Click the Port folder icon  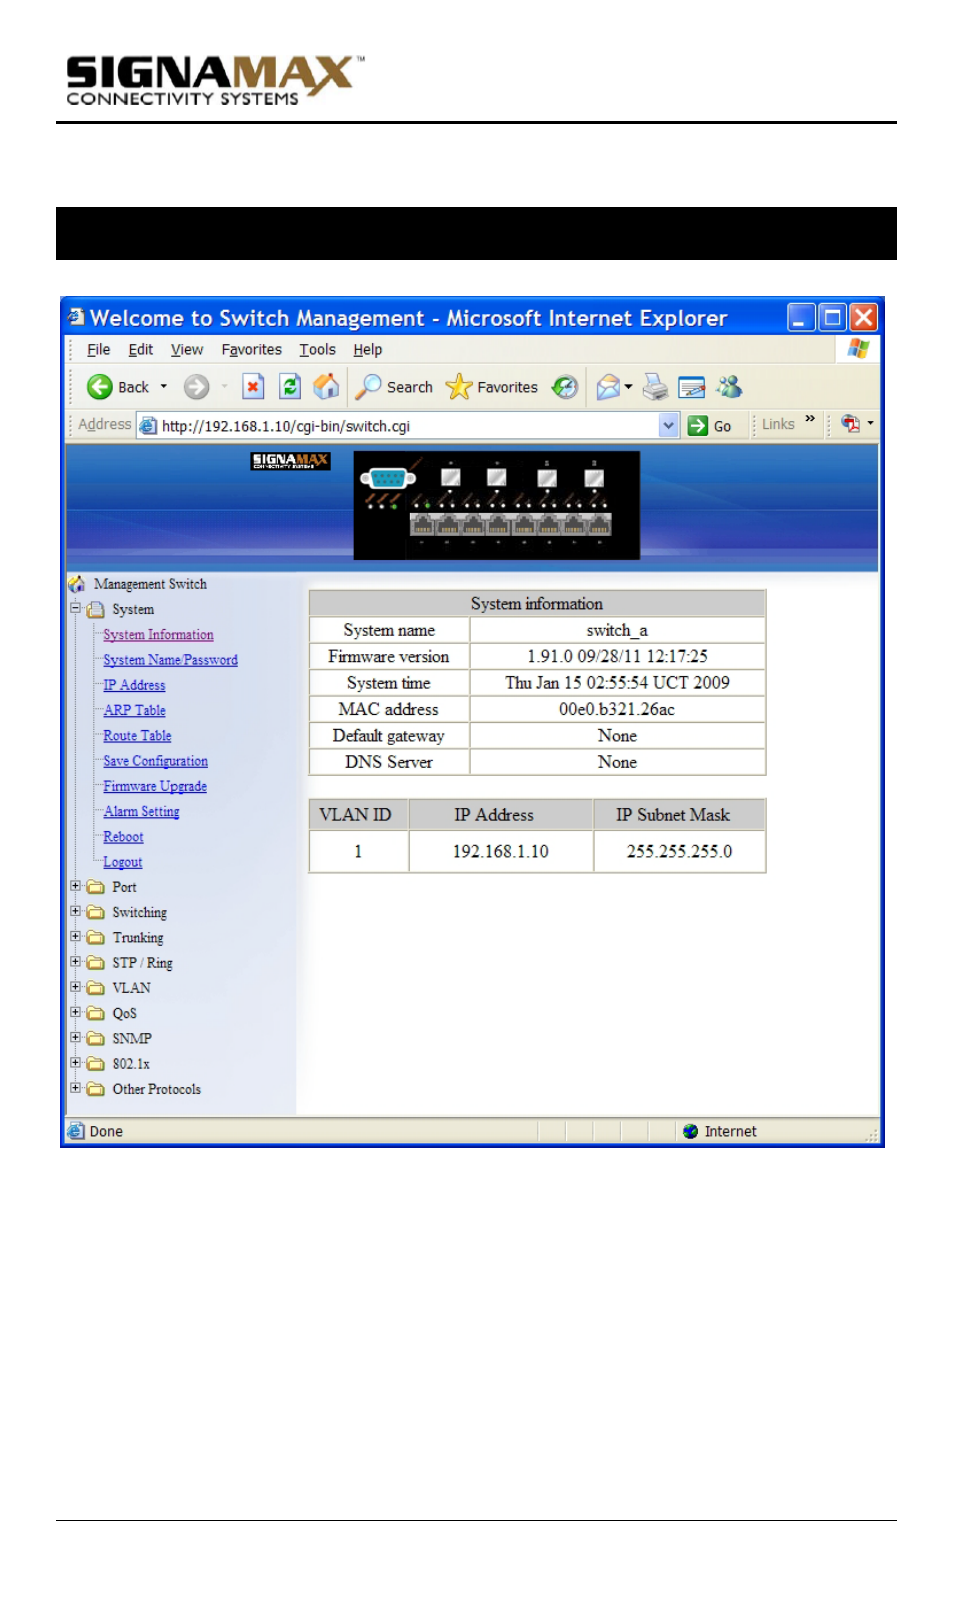(96, 887)
